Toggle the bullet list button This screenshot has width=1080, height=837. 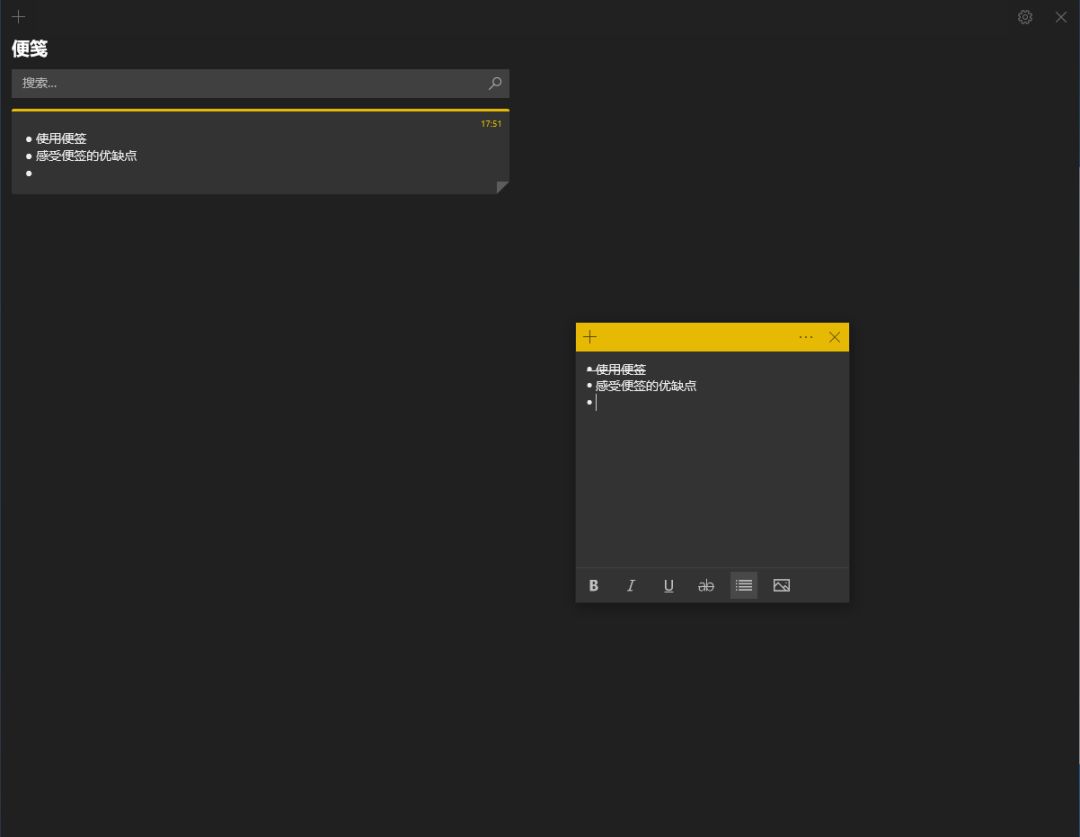click(744, 586)
